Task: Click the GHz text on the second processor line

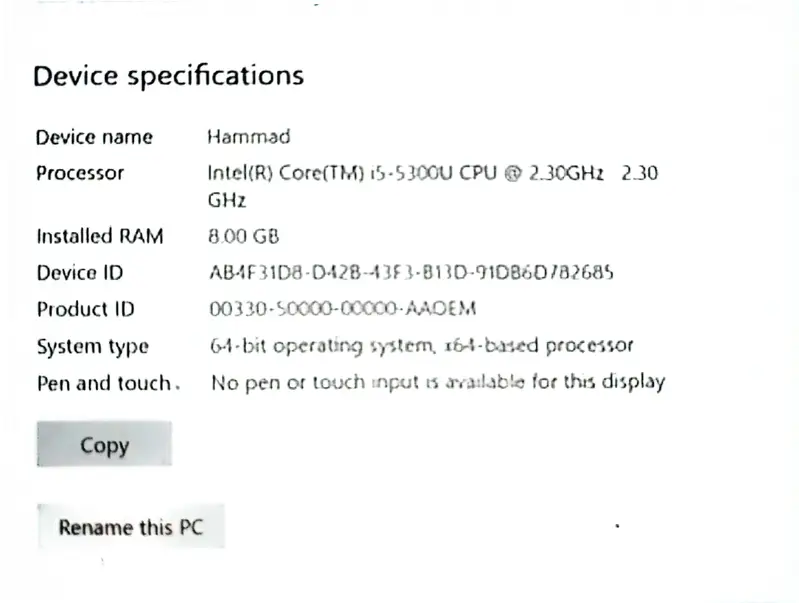Action: point(226,200)
